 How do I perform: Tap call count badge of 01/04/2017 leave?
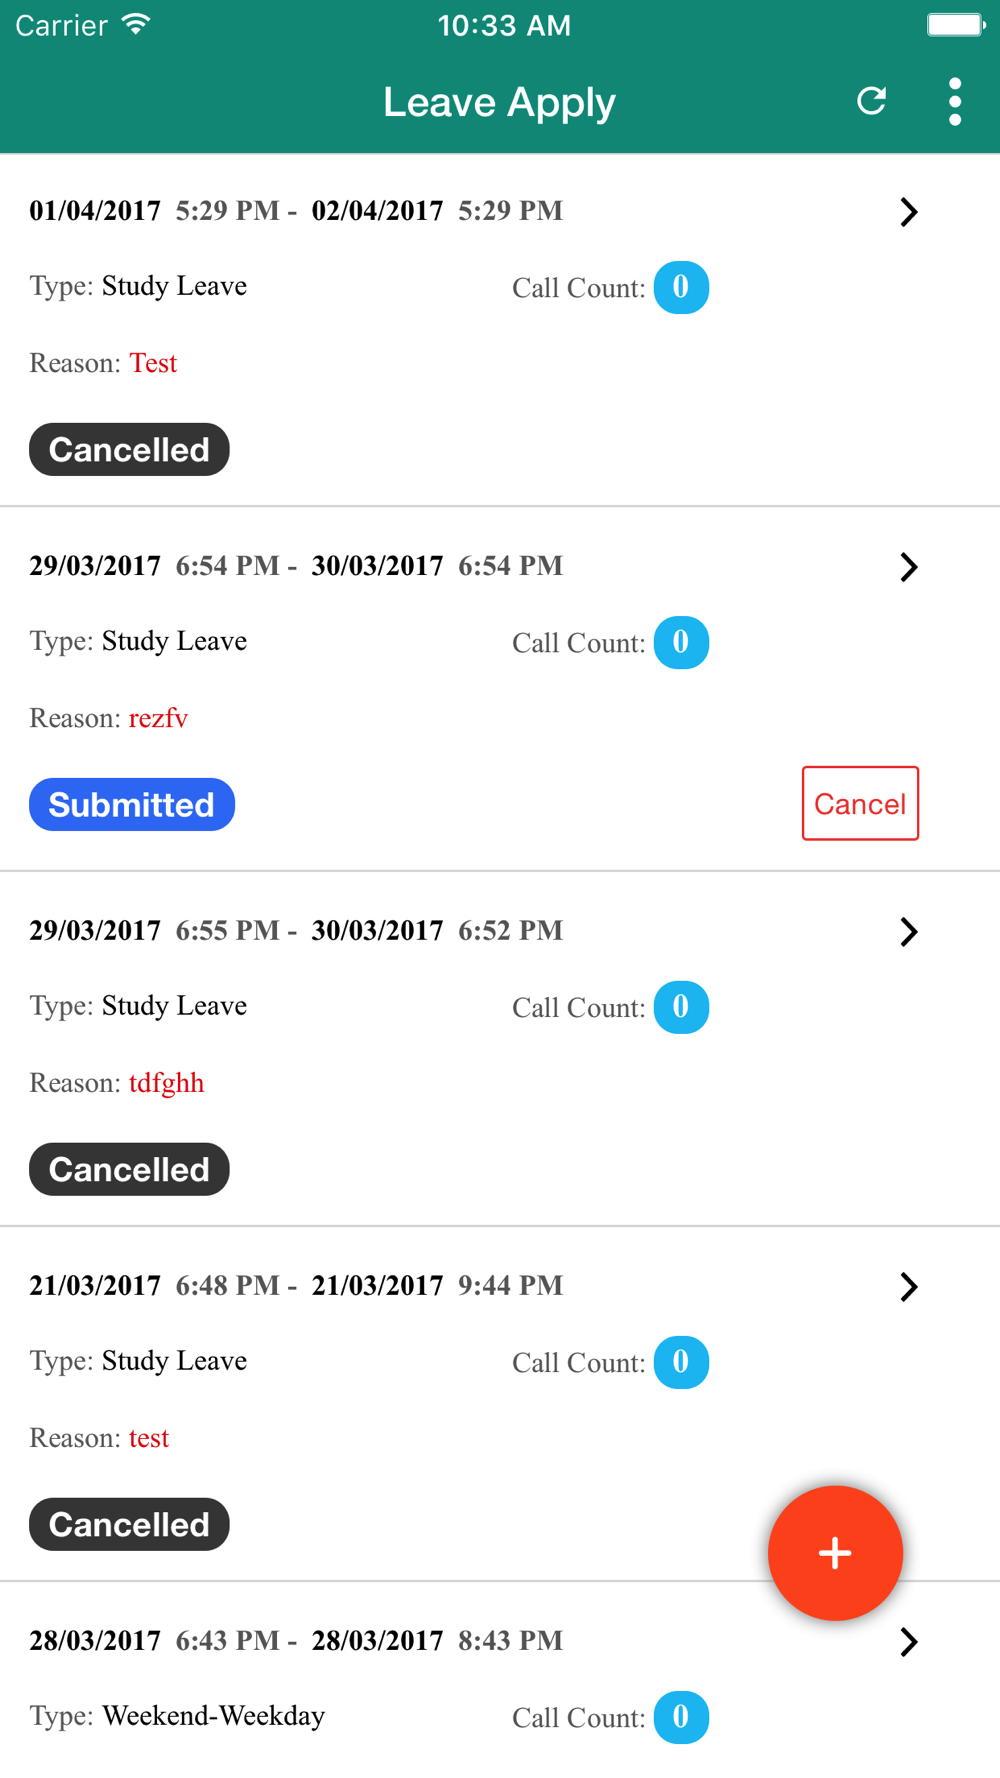pyautogui.click(x=681, y=287)
